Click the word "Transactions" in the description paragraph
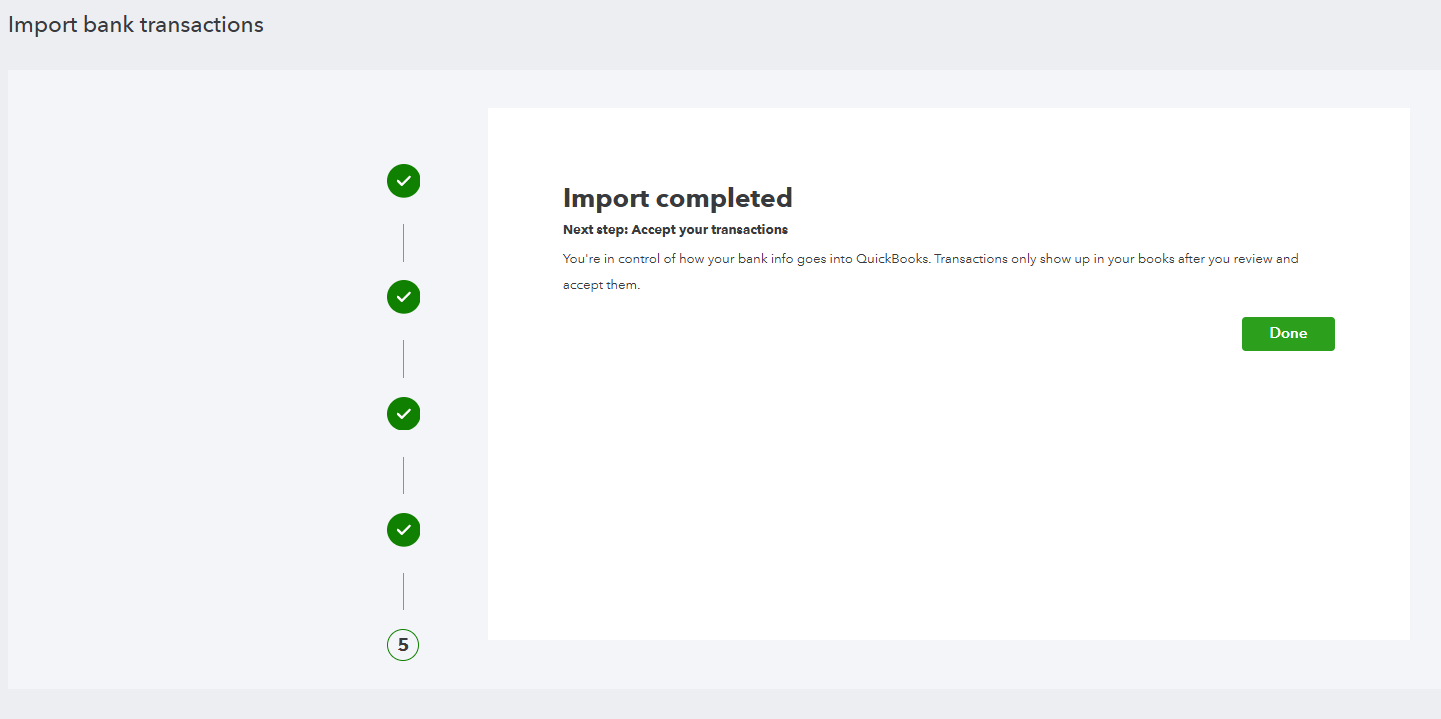The height and width of the screenshot is (719, 1441). (973, 259)
